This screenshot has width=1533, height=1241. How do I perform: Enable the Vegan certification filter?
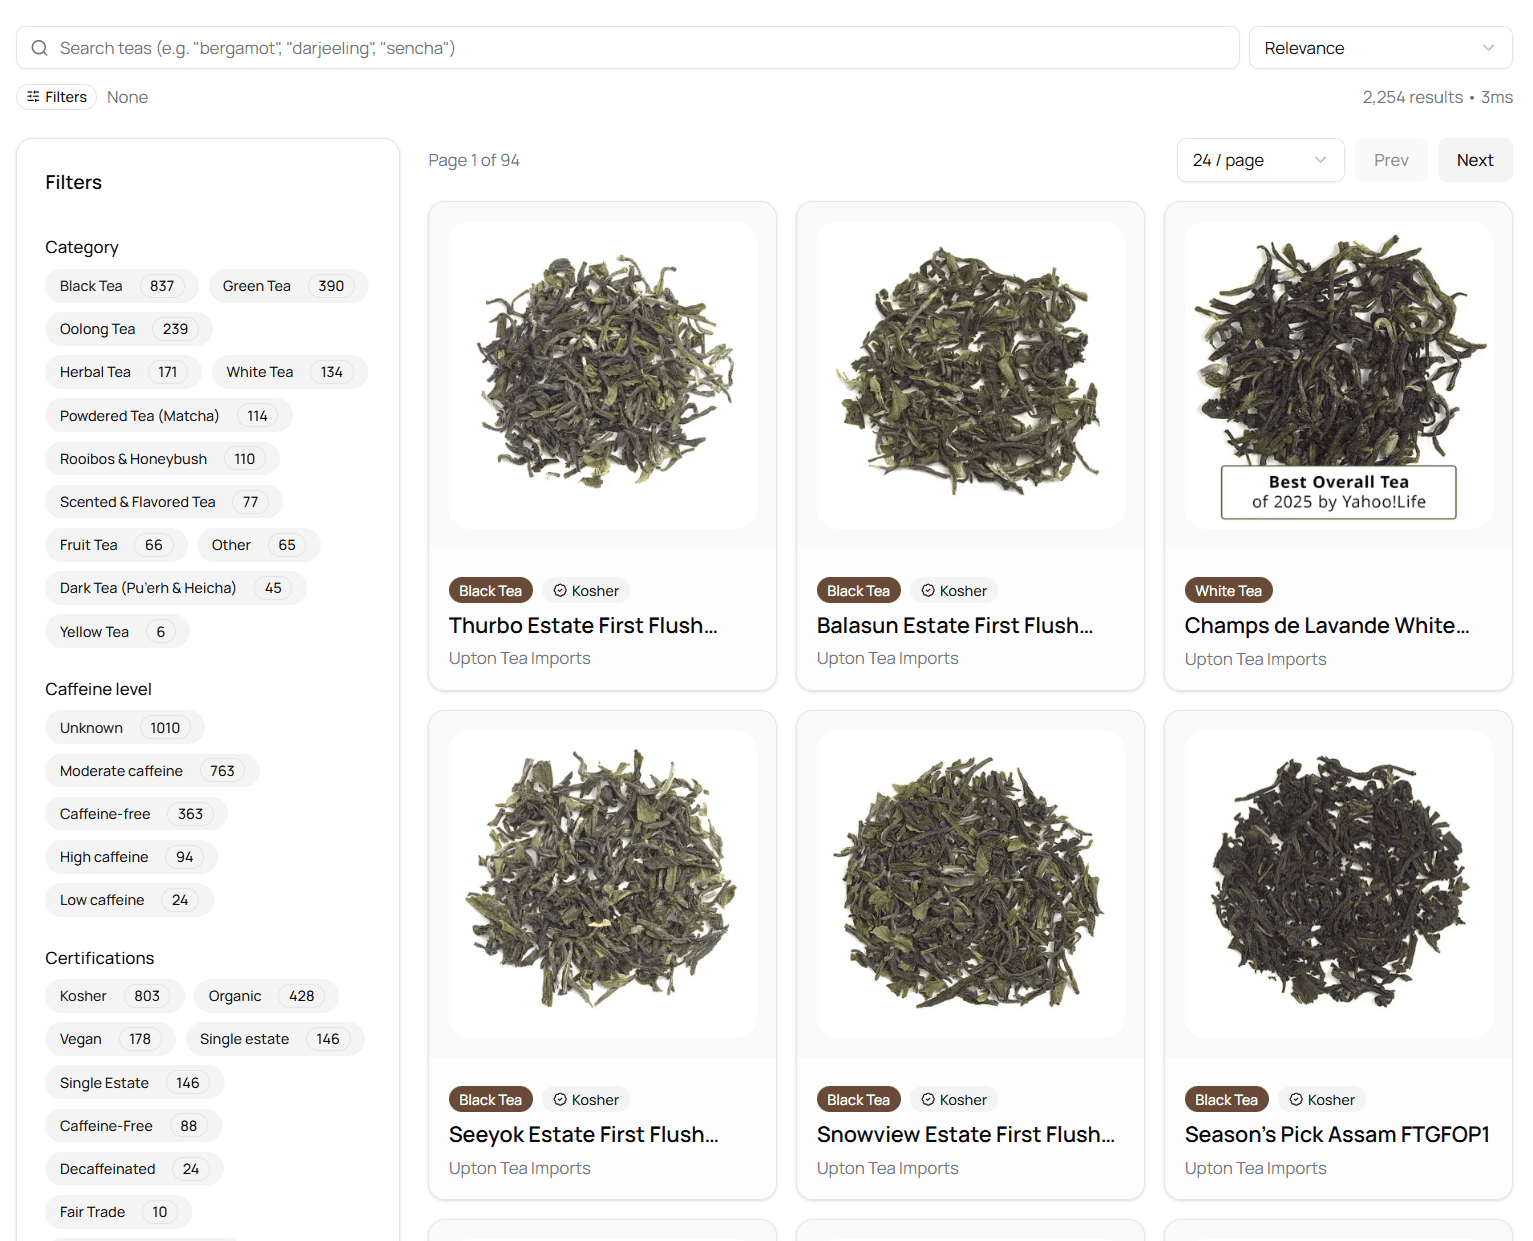109,1038
